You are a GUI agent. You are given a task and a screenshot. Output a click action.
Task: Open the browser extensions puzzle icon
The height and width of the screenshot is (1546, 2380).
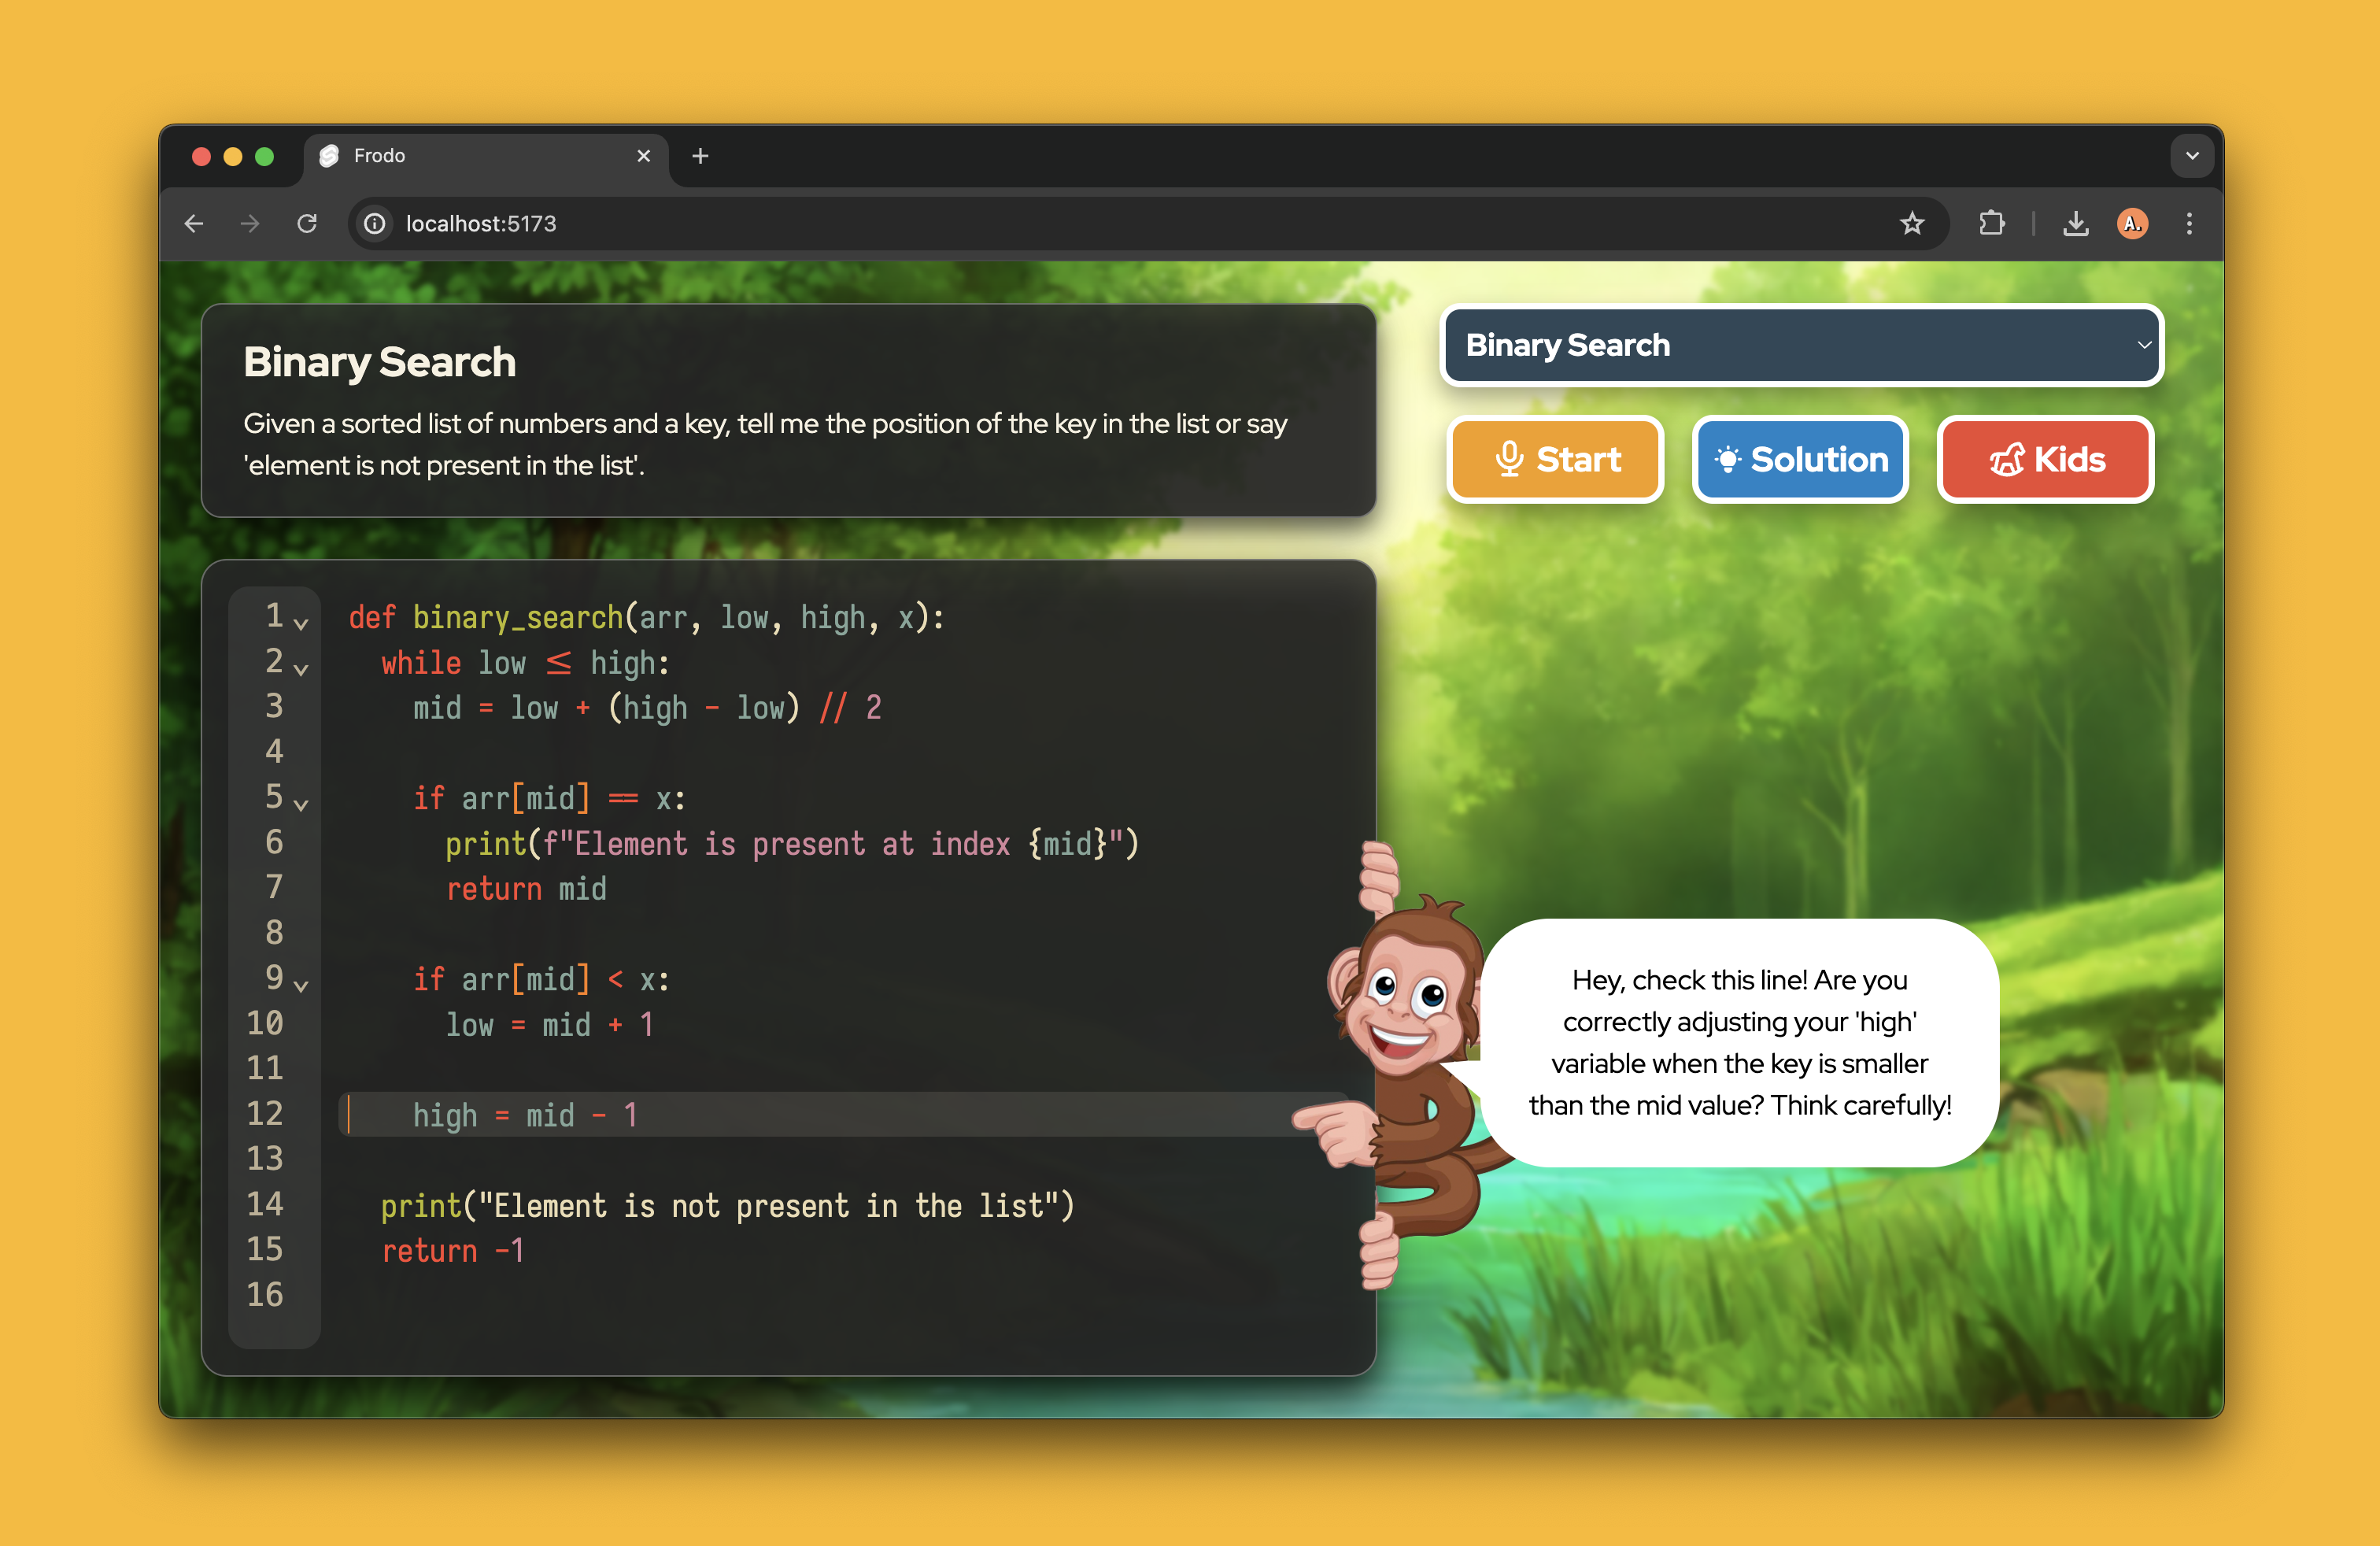(1991, 223)
